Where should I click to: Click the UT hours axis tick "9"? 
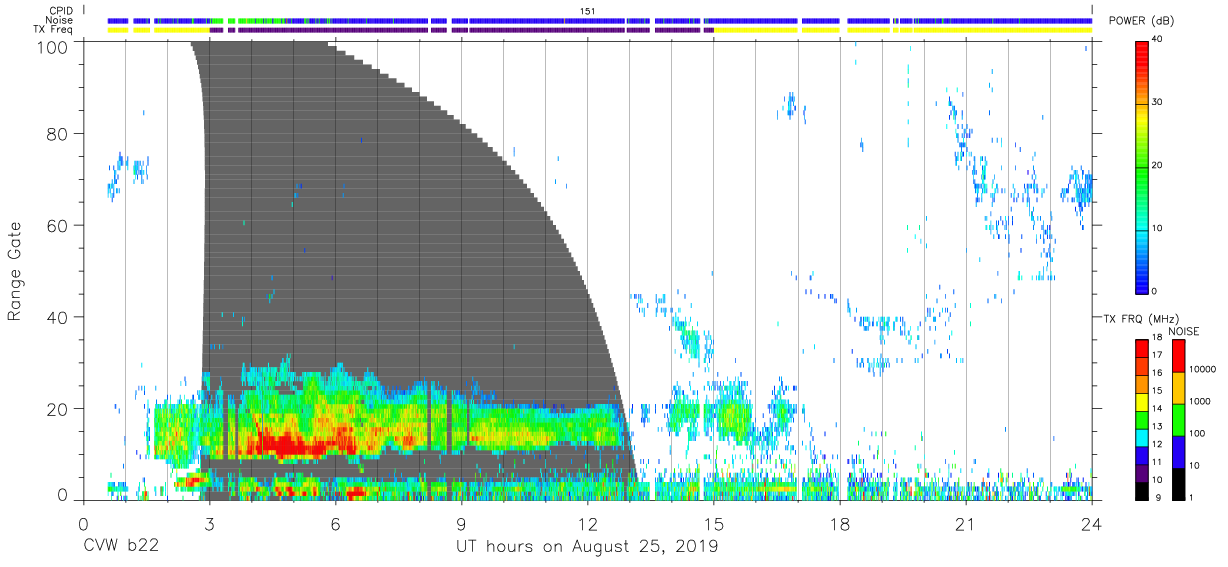pyautogui.click(x=461, y=524)
